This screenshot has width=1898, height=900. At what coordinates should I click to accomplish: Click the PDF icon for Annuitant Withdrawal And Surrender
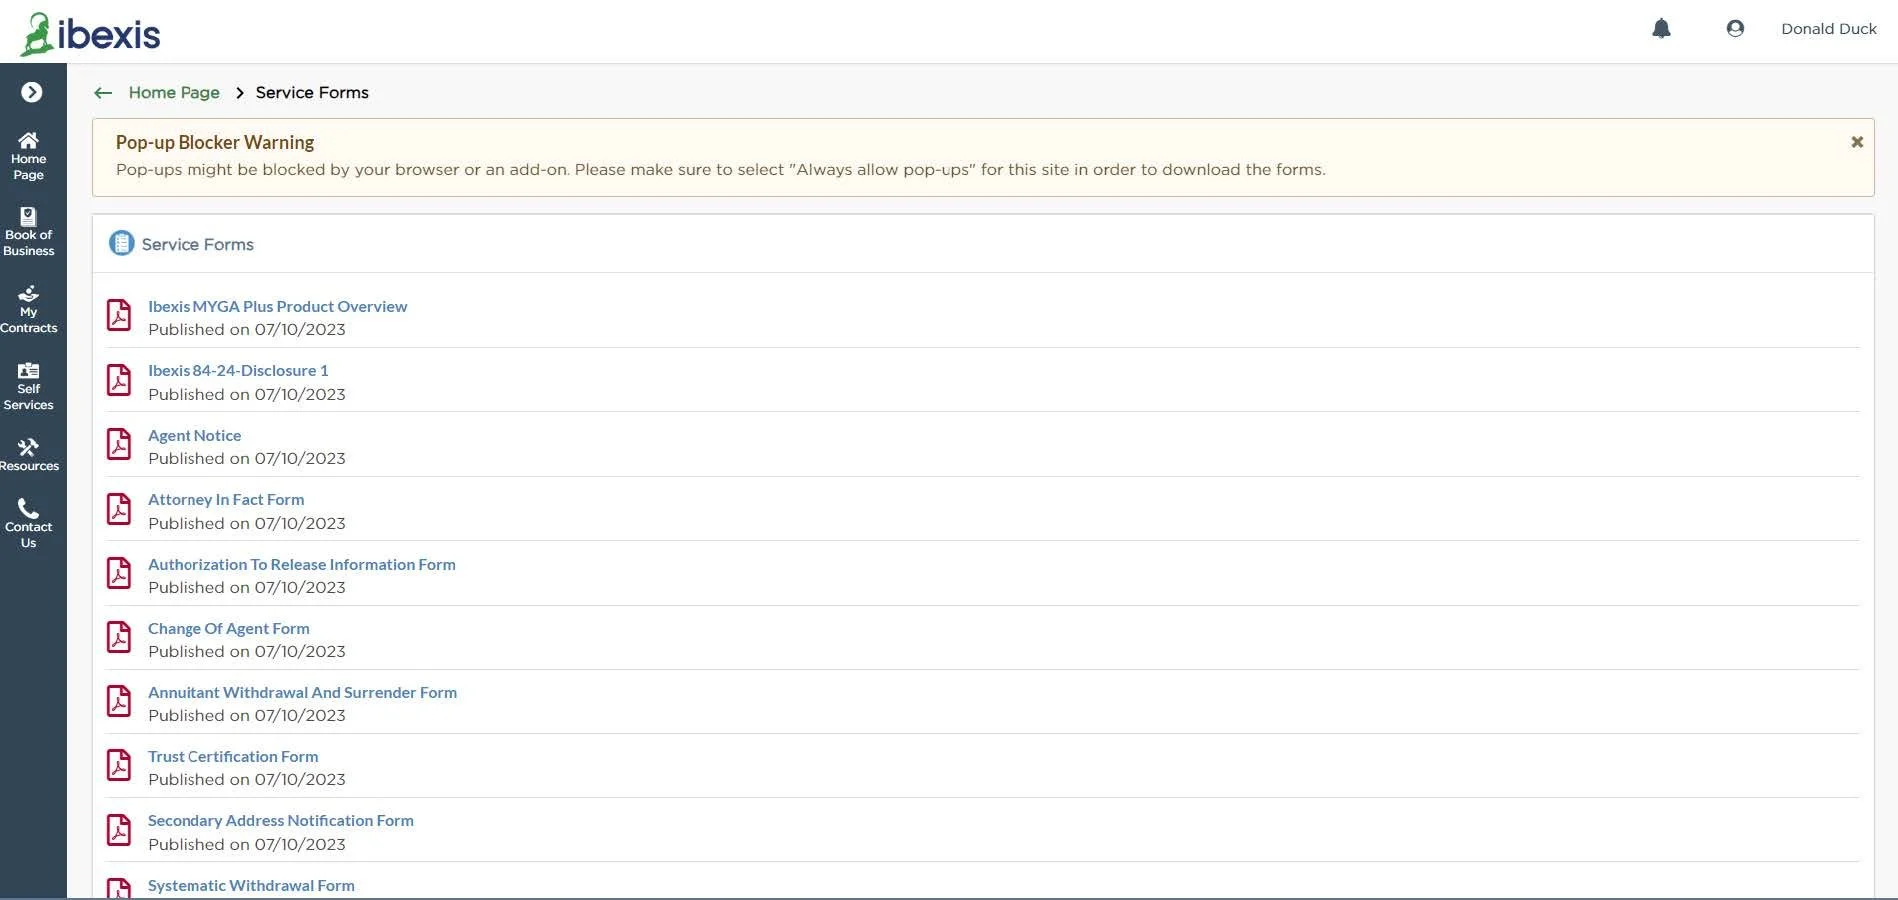[119, 701]
